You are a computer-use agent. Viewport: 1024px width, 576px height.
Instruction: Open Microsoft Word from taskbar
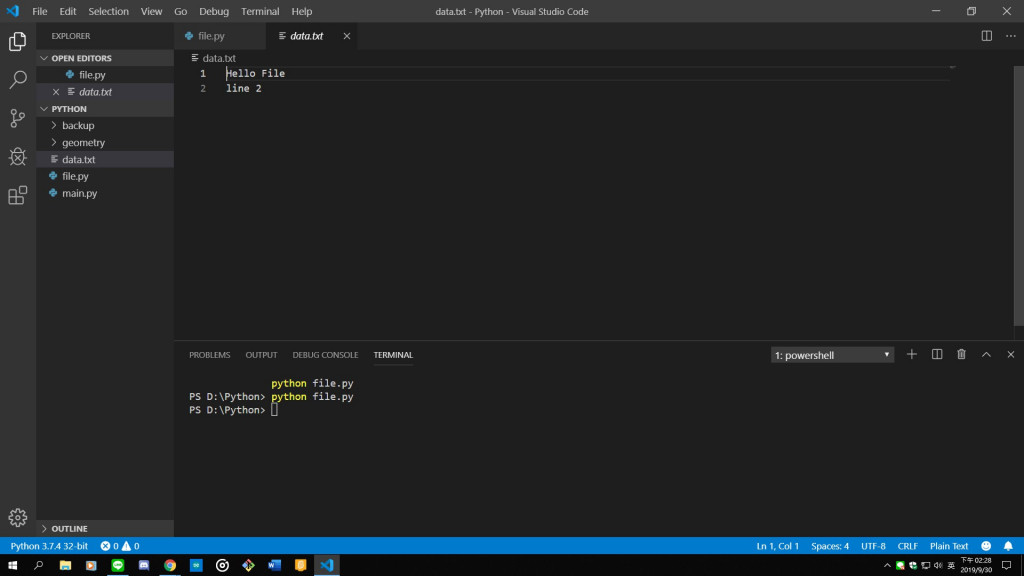click(274, 566)
